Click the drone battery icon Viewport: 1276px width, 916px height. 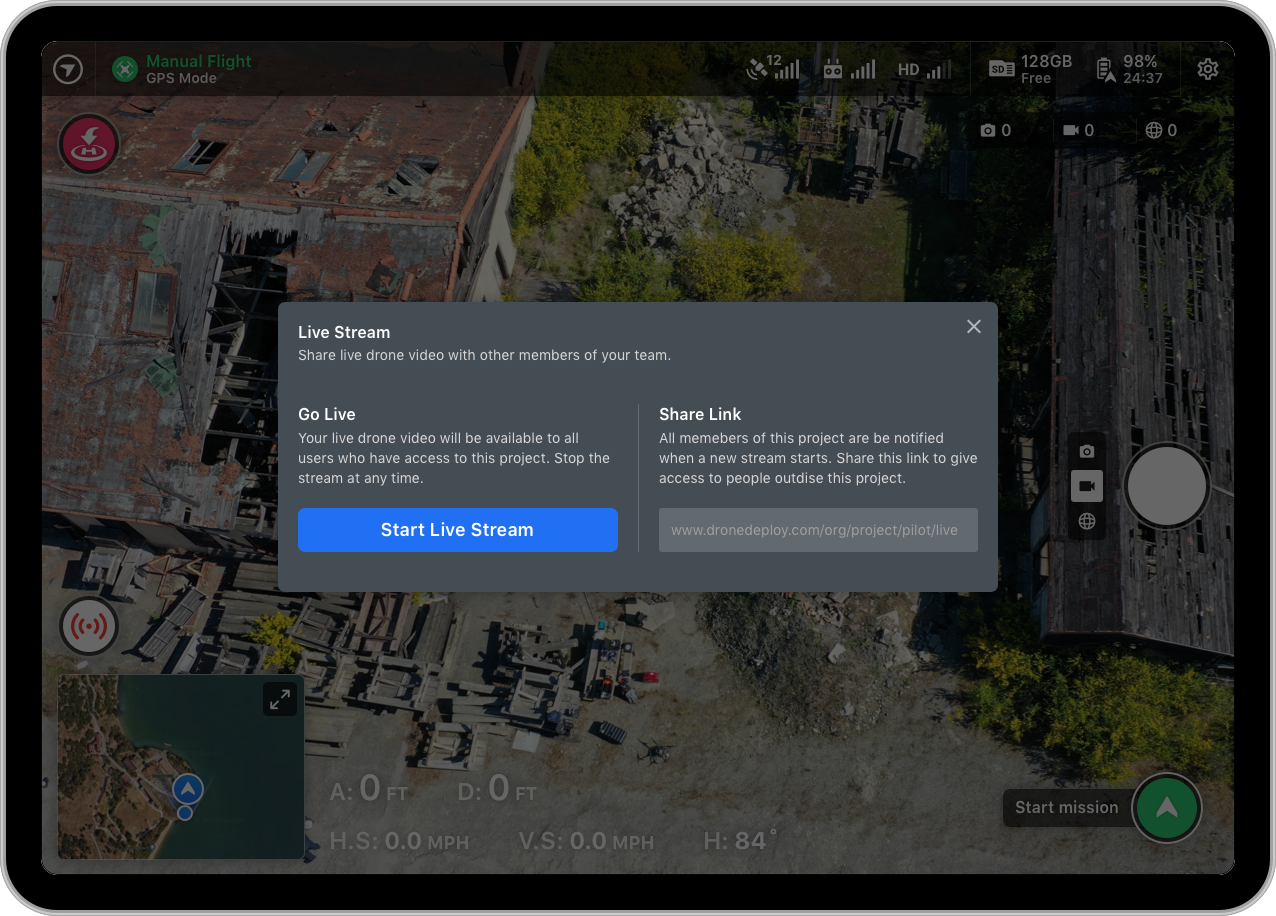tap(1106, 69)
